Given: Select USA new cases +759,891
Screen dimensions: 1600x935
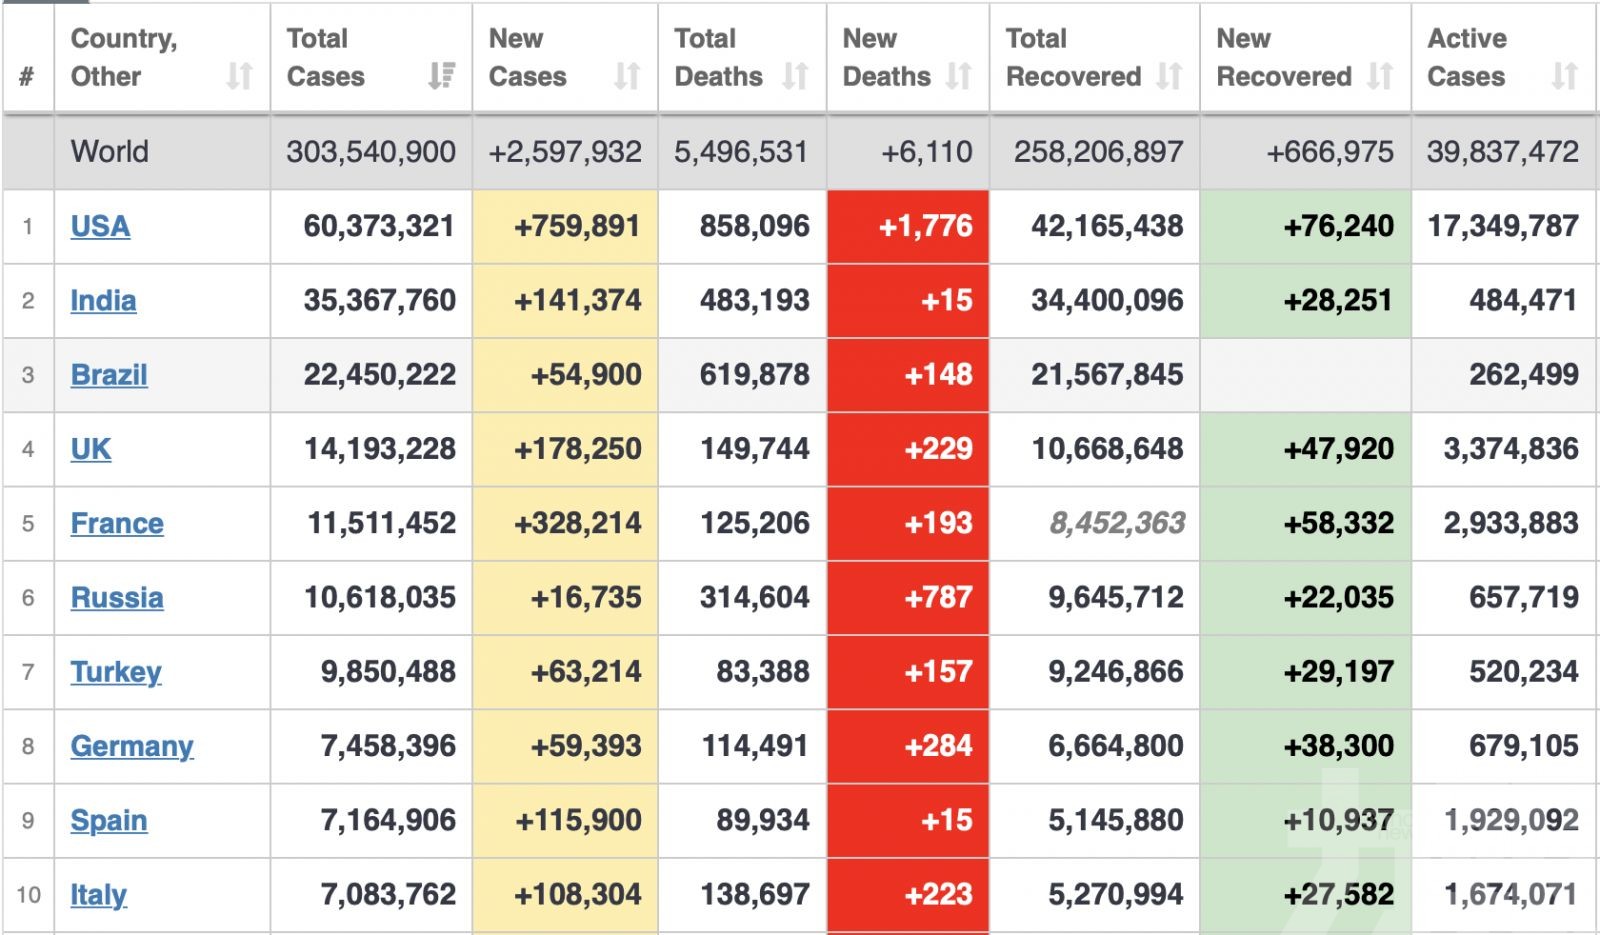Looking at the screenshot, I should tap(577, 226).
